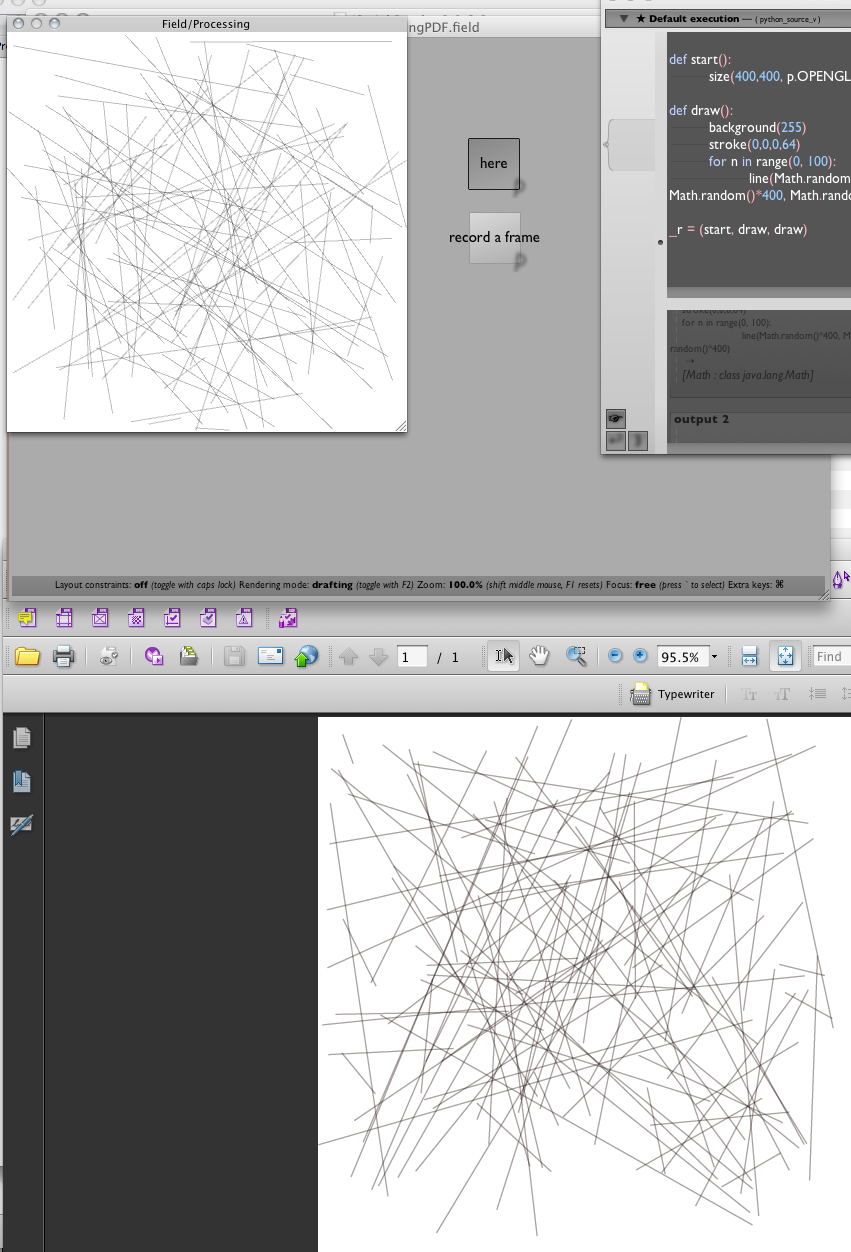Screen dimensions: 851x1252
Task: Open the zoom percentage dropdown arrow
Action: [x=714, y=657]
